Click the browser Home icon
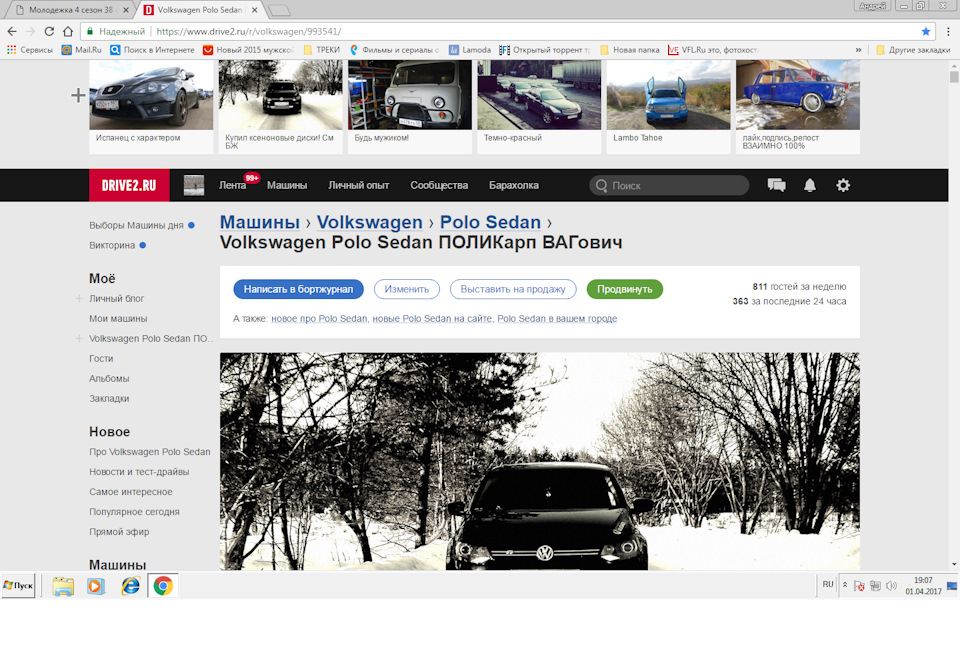 click(x=66, y=30)
